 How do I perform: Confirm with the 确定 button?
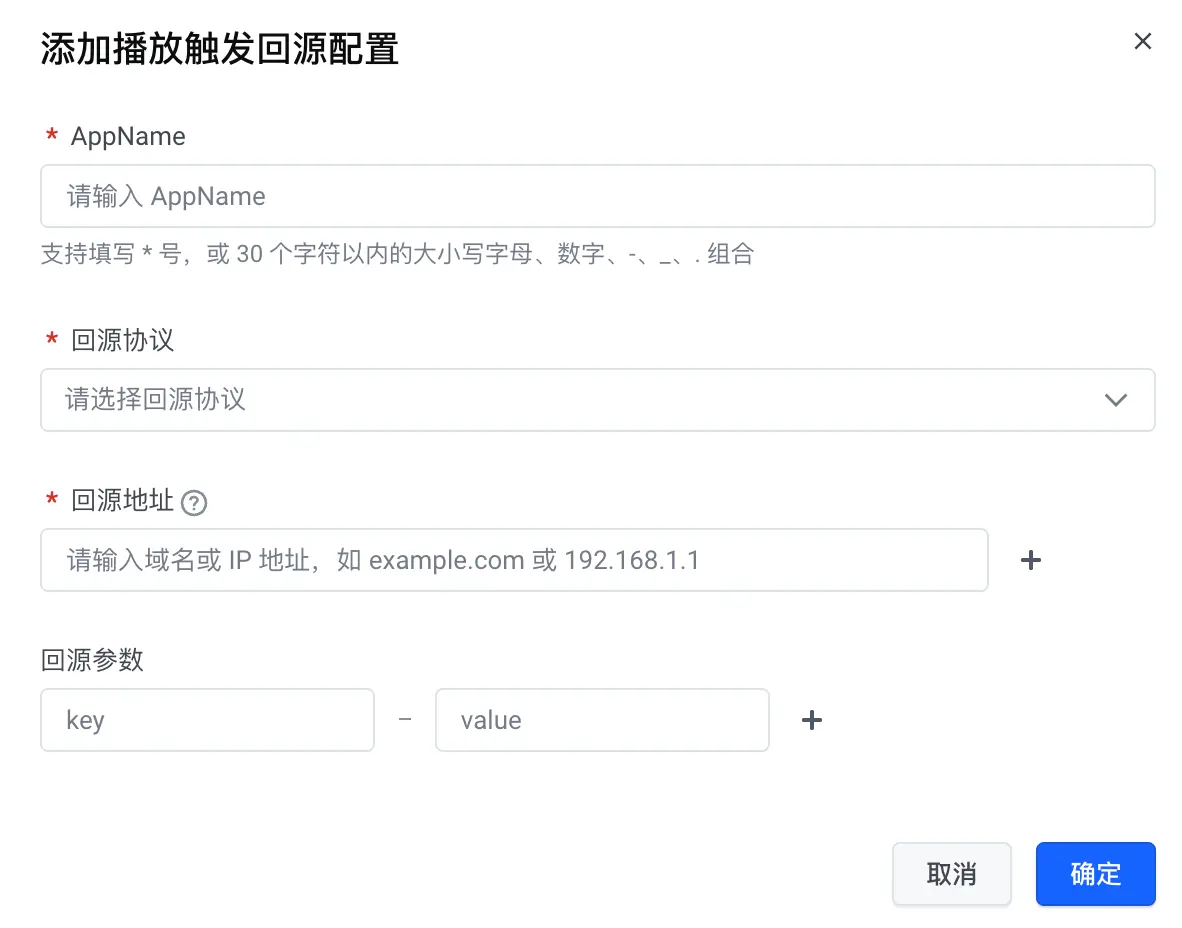click(x=1095, y=874)
